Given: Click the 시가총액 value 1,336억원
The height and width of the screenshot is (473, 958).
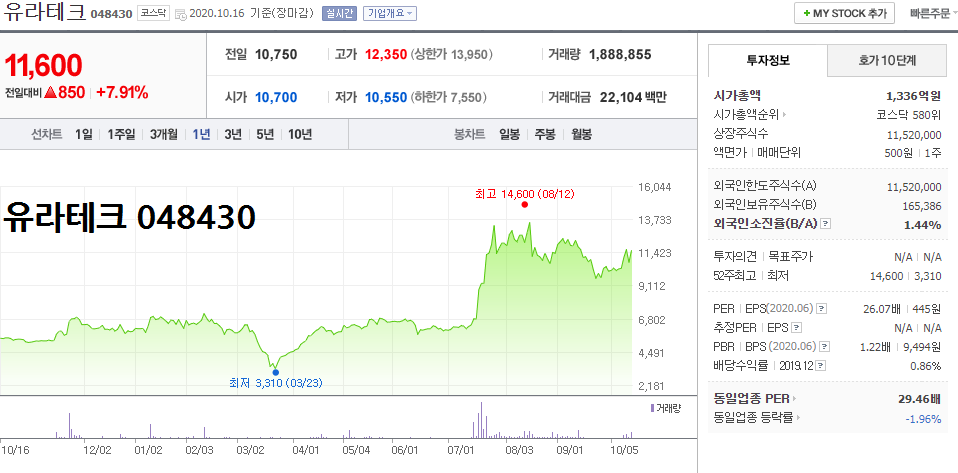Looking at the screenshot, I should (913, 96).
